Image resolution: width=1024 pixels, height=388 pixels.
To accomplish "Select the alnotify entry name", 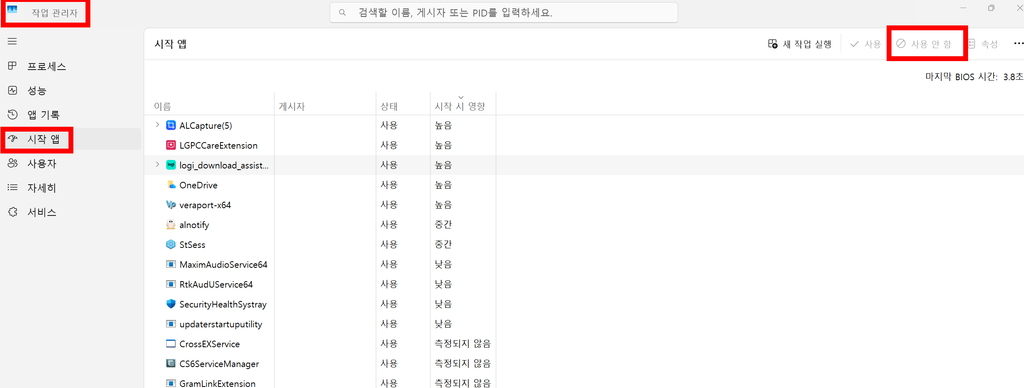I will point(194,225).
